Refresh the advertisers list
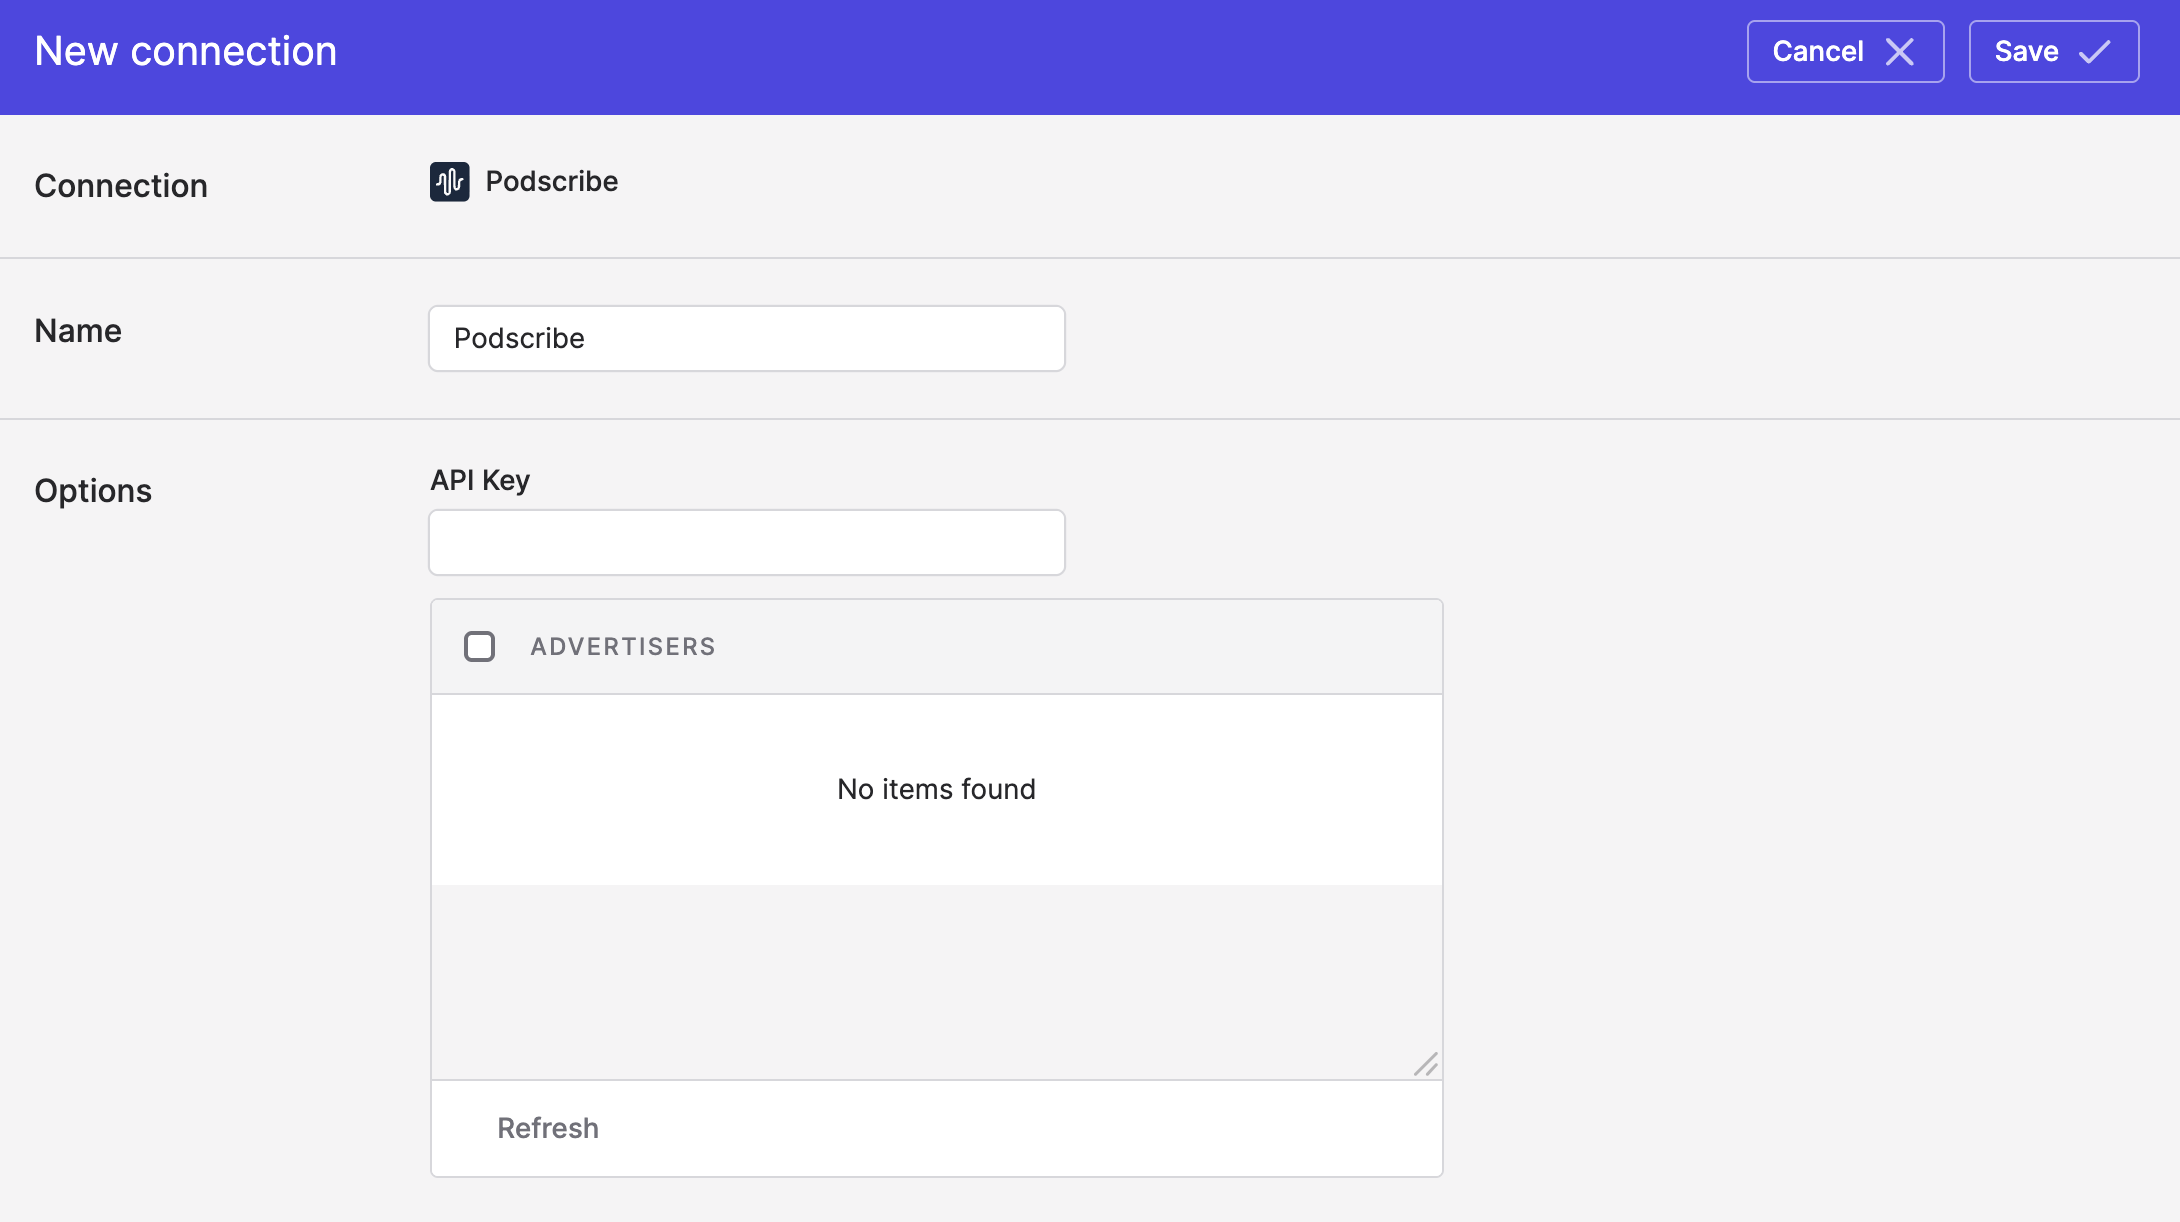The image size is (2180, 1222). [548, 1128]
